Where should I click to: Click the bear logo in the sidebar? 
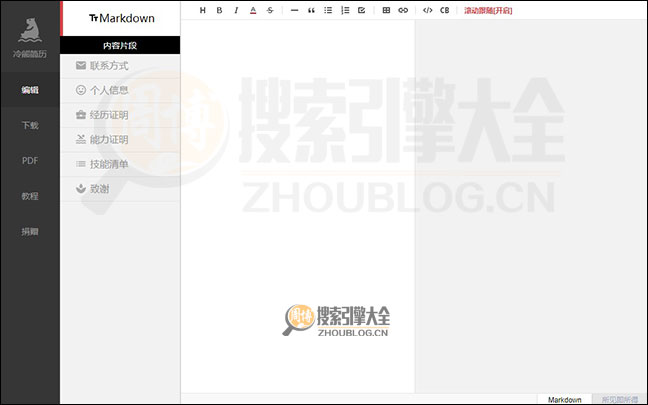[30, 30]
